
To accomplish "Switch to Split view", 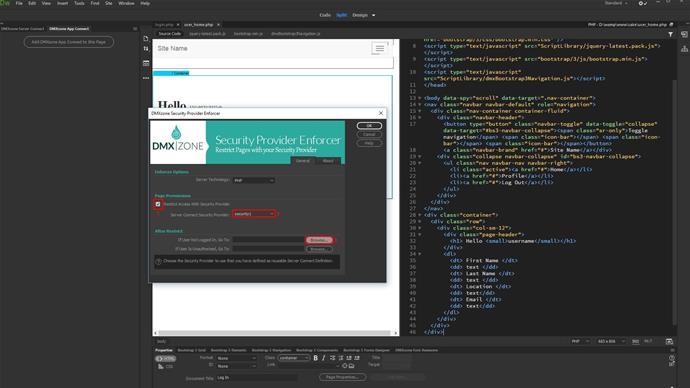I will click(x=341, y=15).
